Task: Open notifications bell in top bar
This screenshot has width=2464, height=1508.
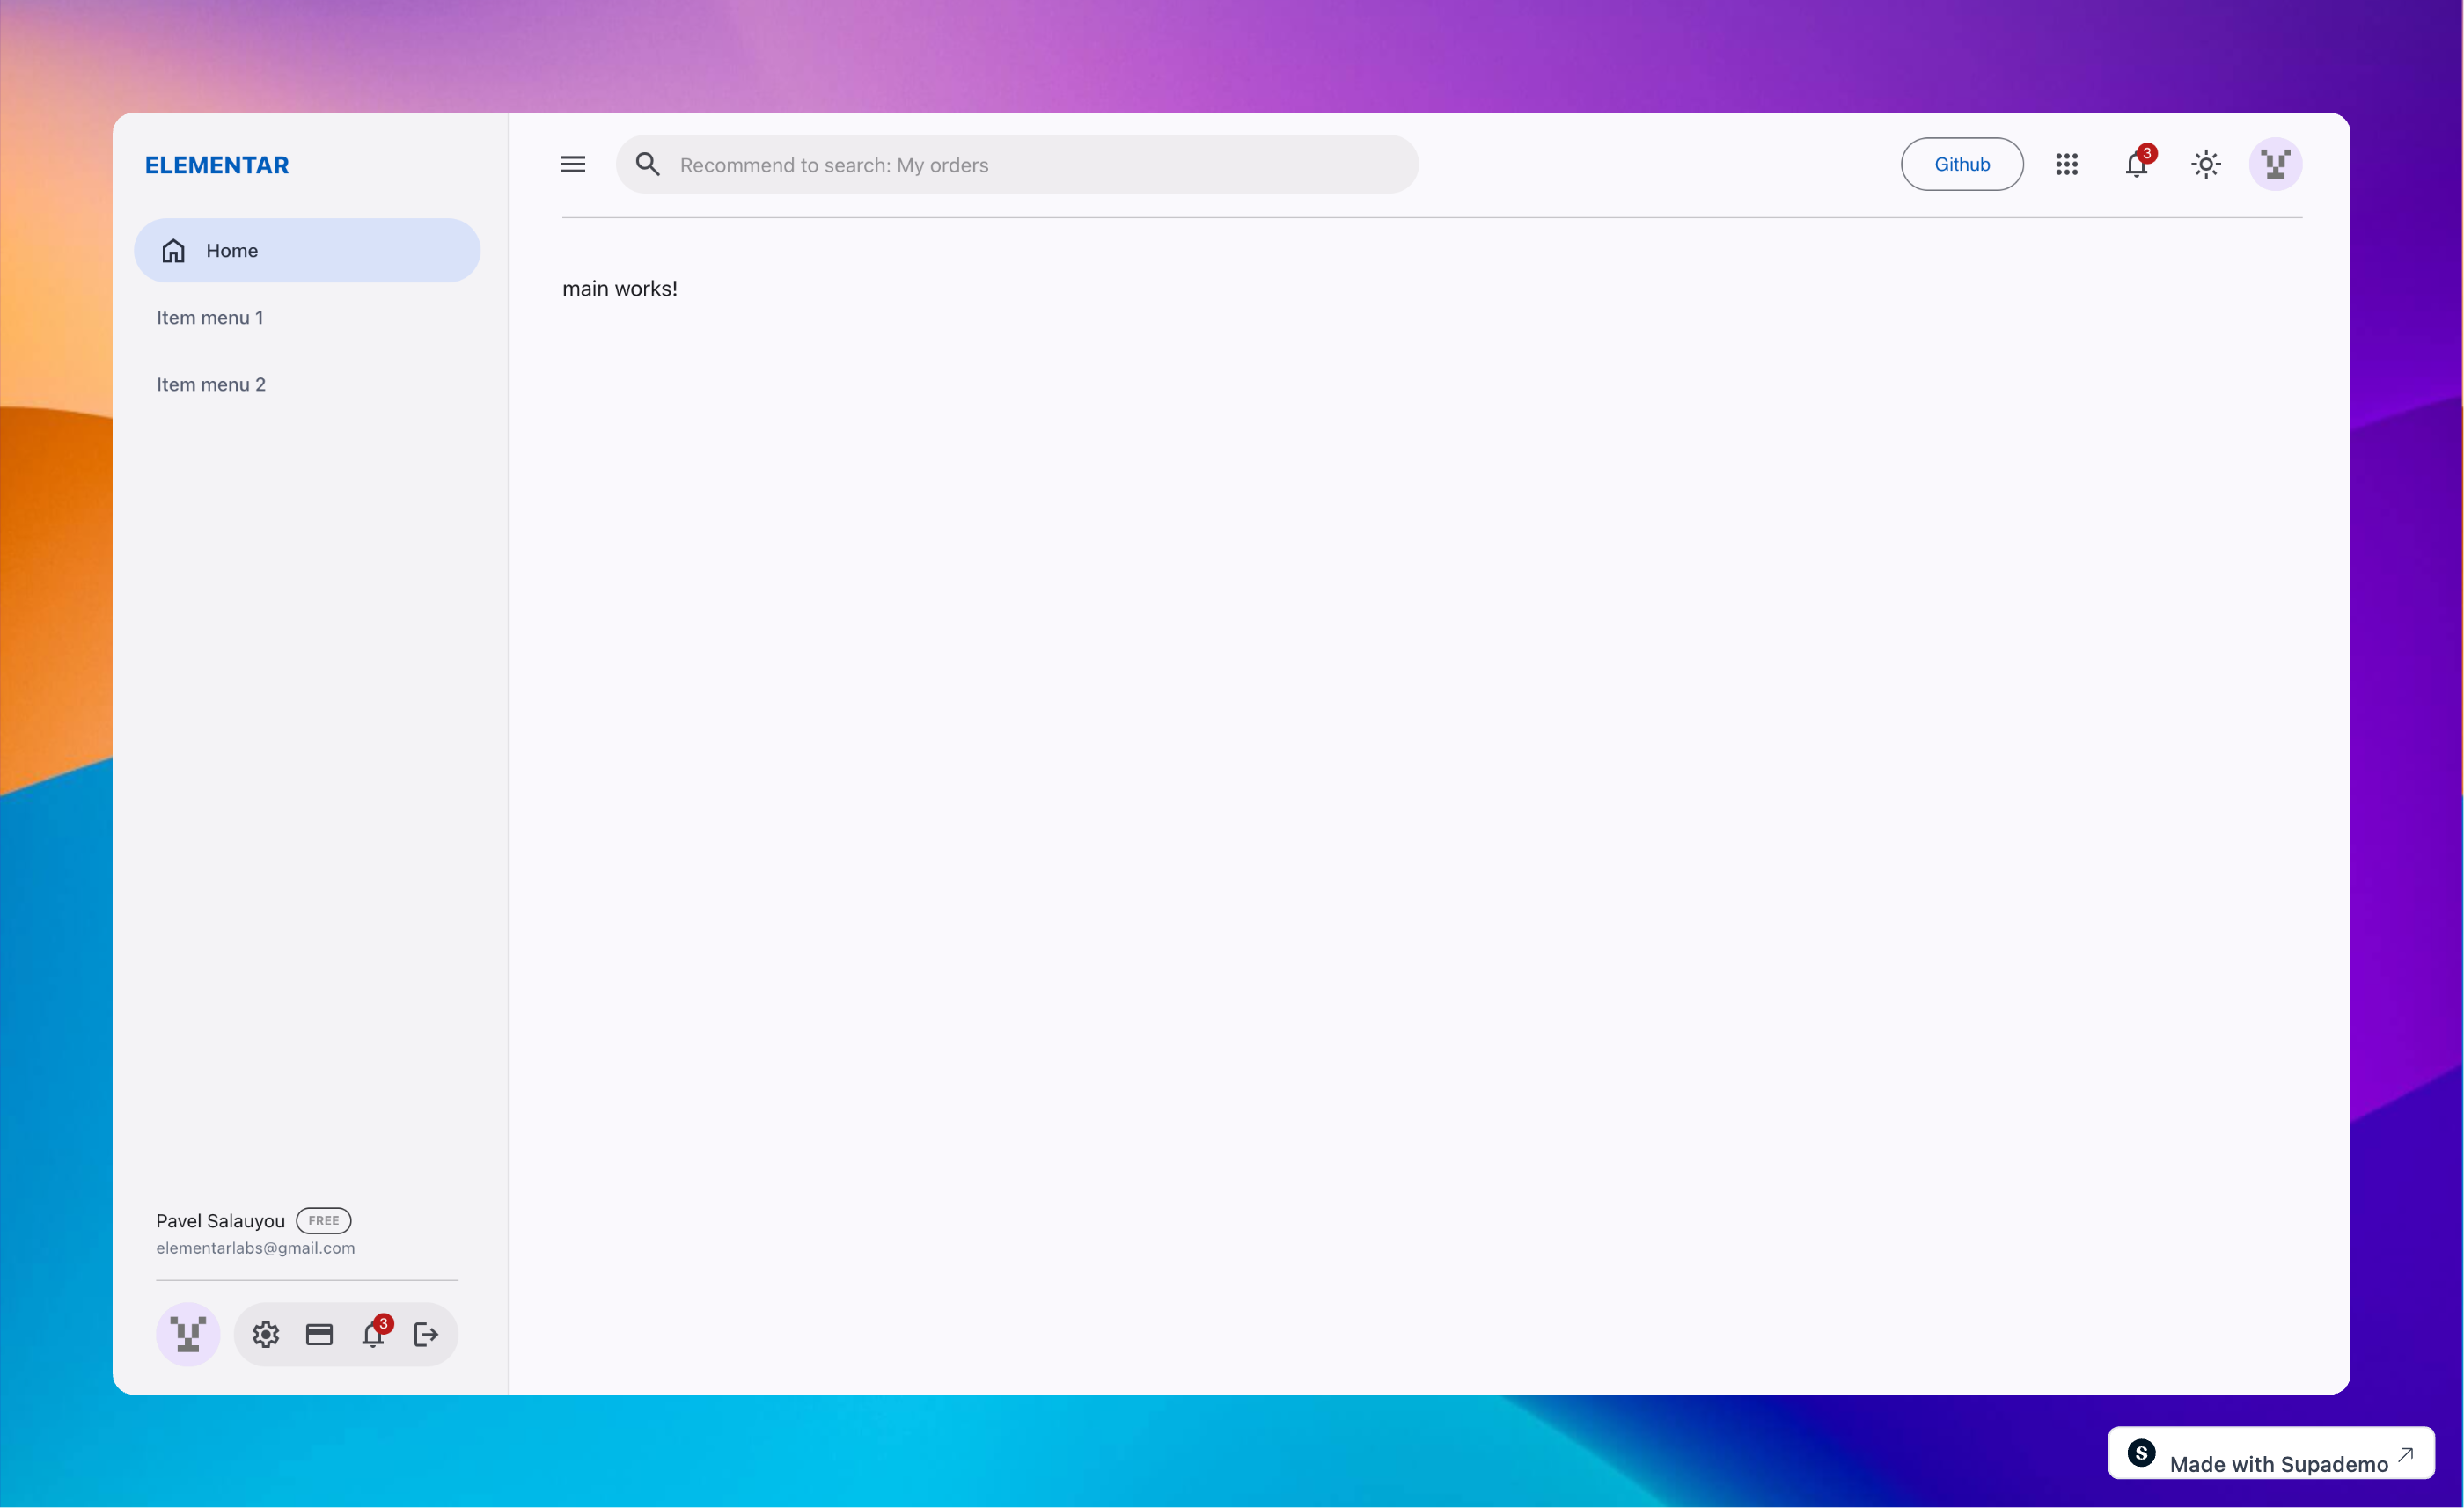Action: [2136, 164]
